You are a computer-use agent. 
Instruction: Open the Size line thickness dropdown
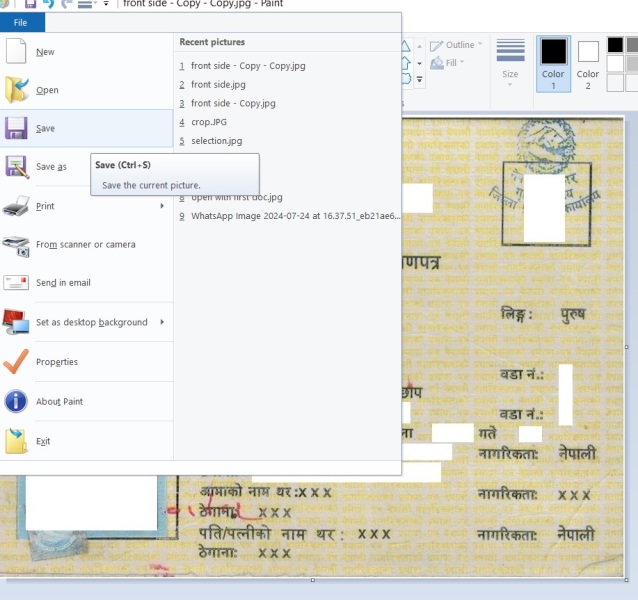(x=510, y=64)
